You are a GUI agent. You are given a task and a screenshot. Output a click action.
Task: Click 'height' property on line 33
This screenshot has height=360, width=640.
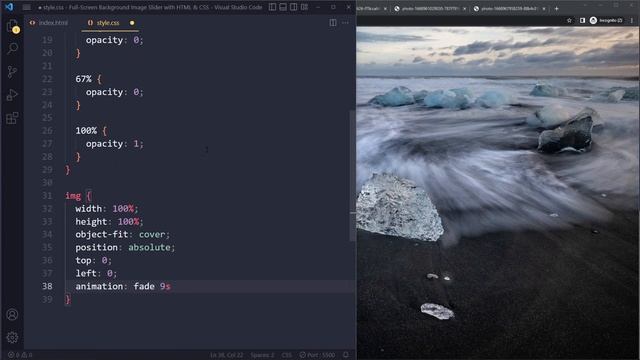click(x=91, y=222)
